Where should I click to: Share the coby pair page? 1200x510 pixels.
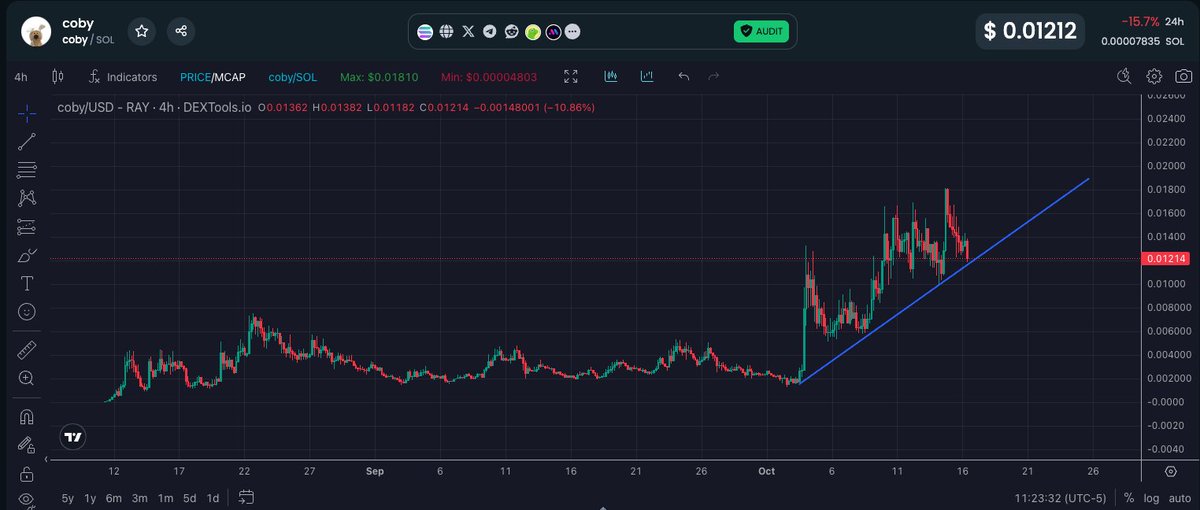click(181, 31)
